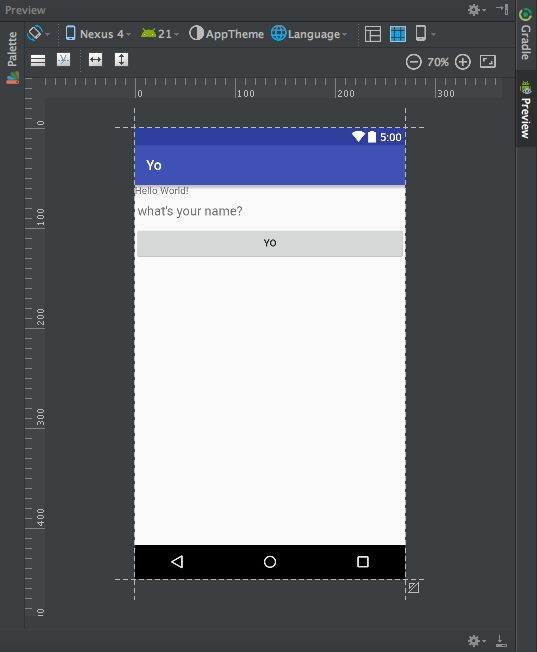Click the wifi signal status icon
The image size is (537, 652).
358,137
